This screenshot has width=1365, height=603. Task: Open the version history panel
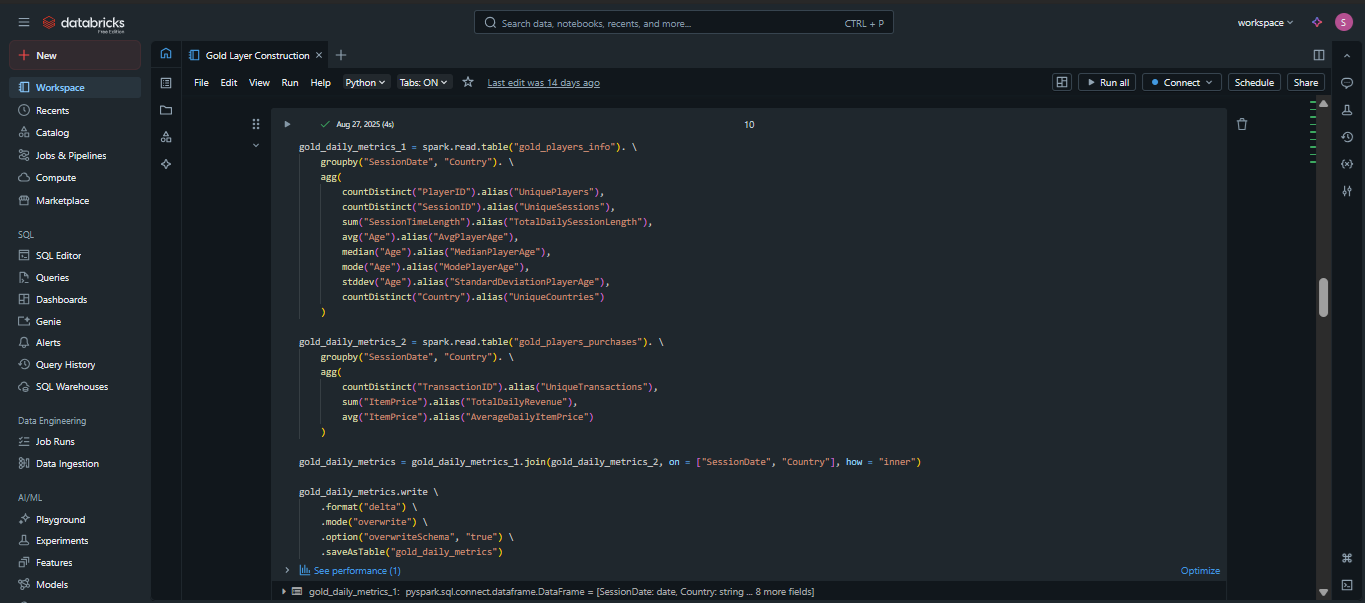tap(1347, 137)
